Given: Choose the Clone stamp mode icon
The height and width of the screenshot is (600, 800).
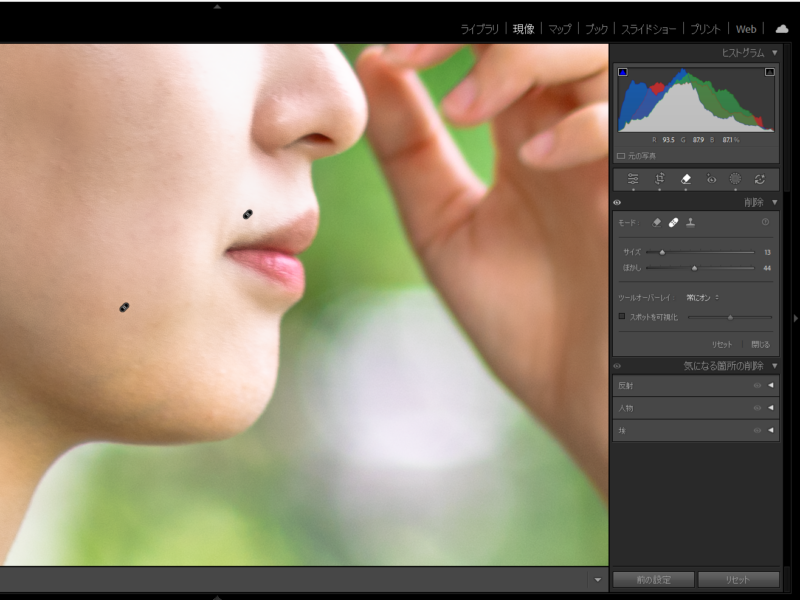Looking at the screenshot, I should coord(690,222).
